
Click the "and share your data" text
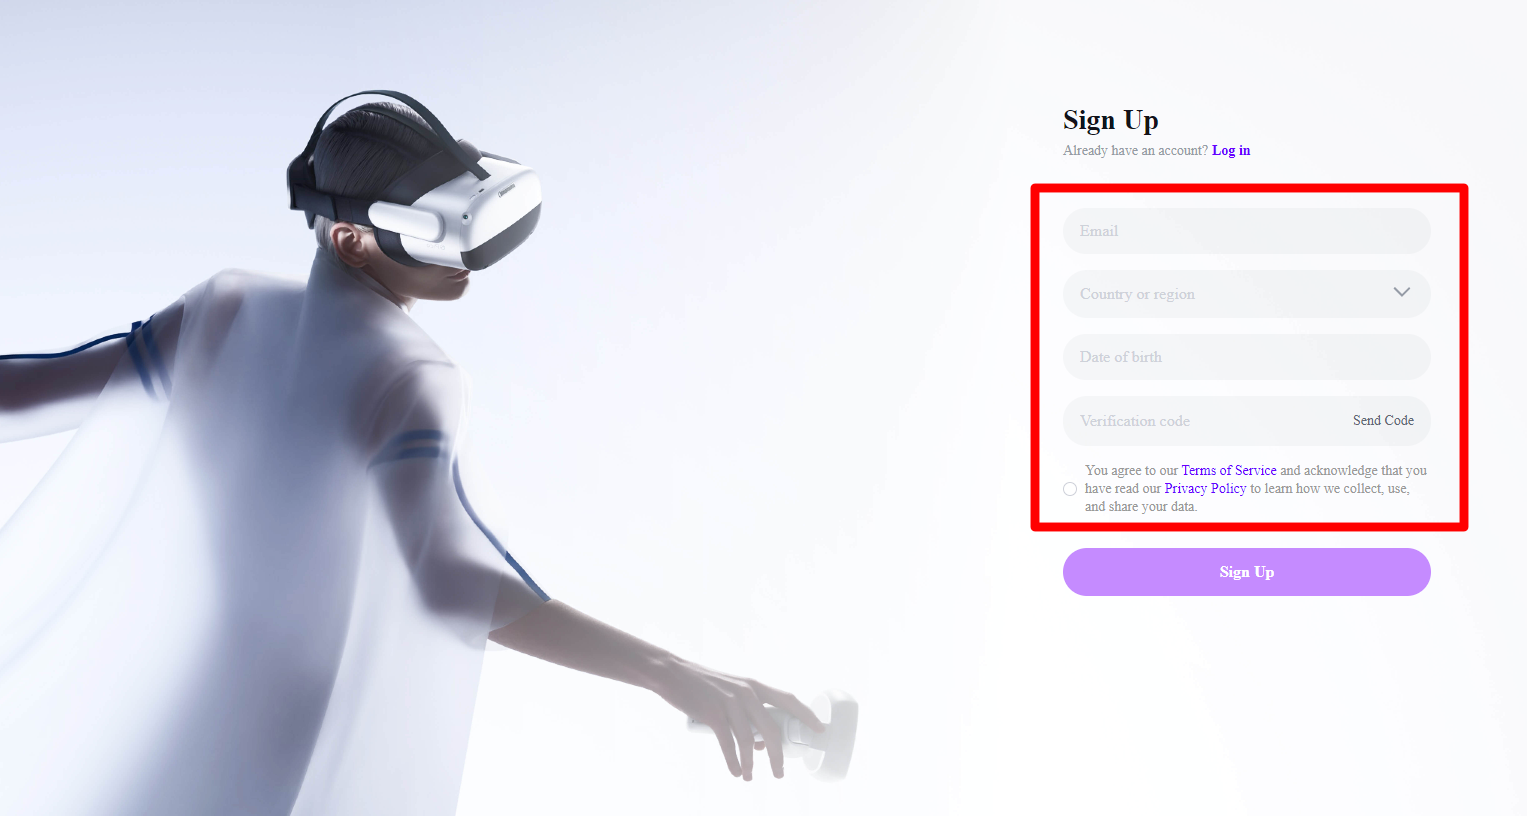[x=1141, y=506]
